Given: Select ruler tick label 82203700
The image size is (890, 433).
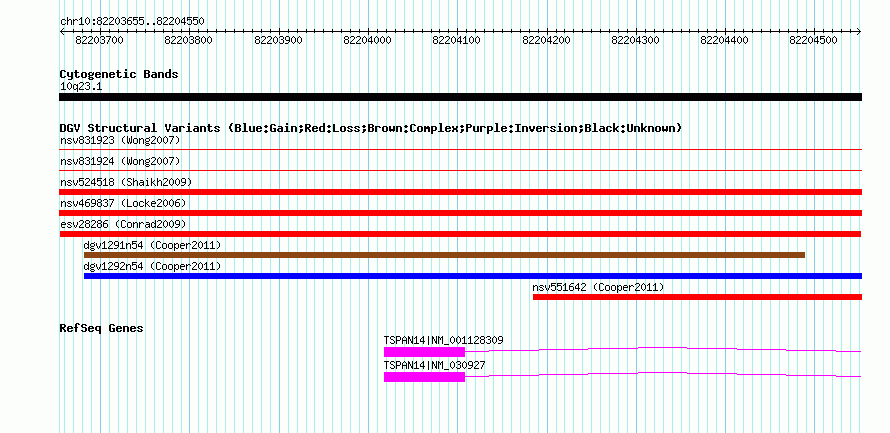Looking at the screenshot, I should pyautogui.click(x=99, y=40).
